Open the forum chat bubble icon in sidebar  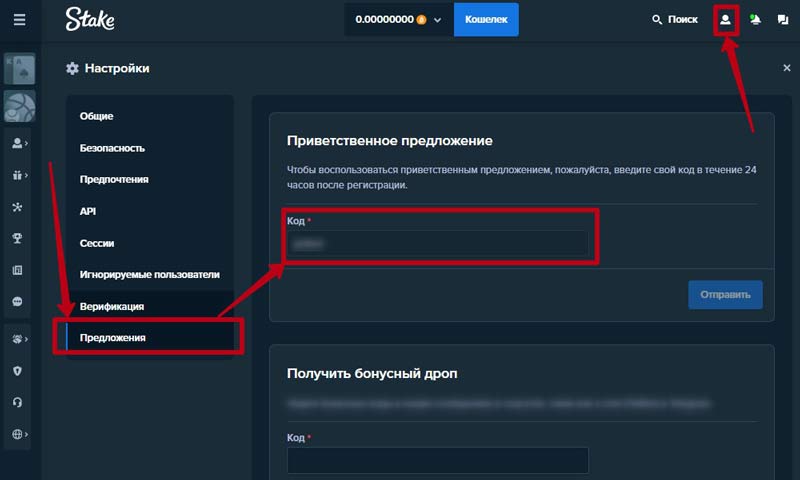(x=17, y=301)
